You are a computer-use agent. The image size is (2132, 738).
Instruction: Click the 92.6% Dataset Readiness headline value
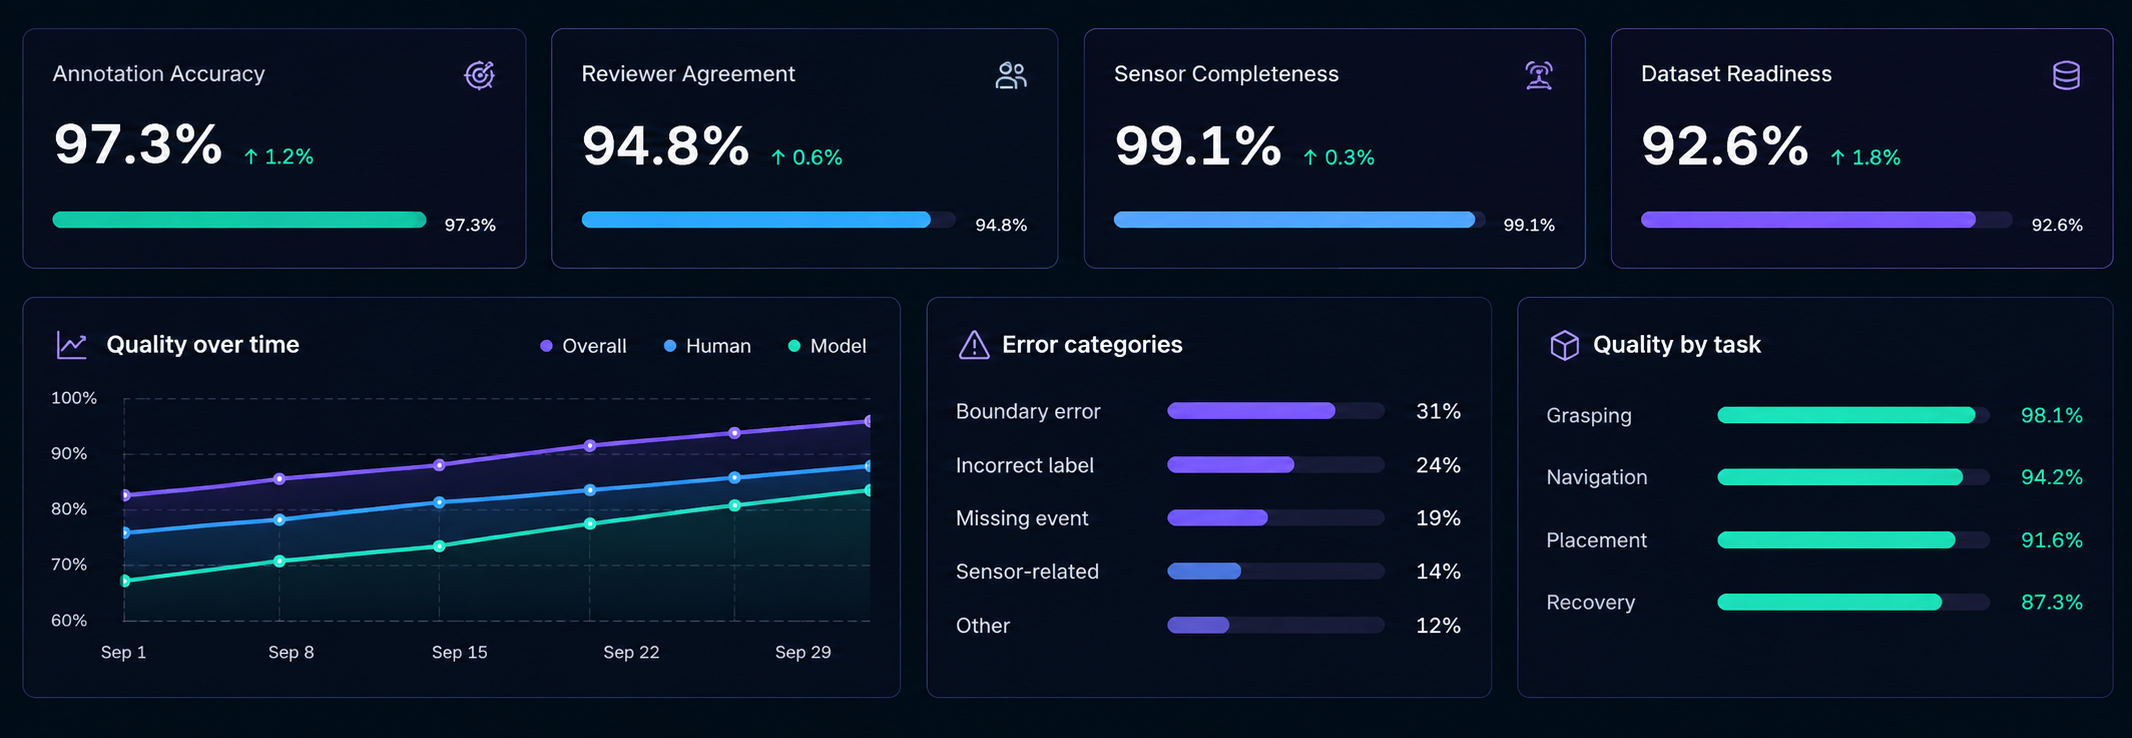click(x=1725, y=146)
